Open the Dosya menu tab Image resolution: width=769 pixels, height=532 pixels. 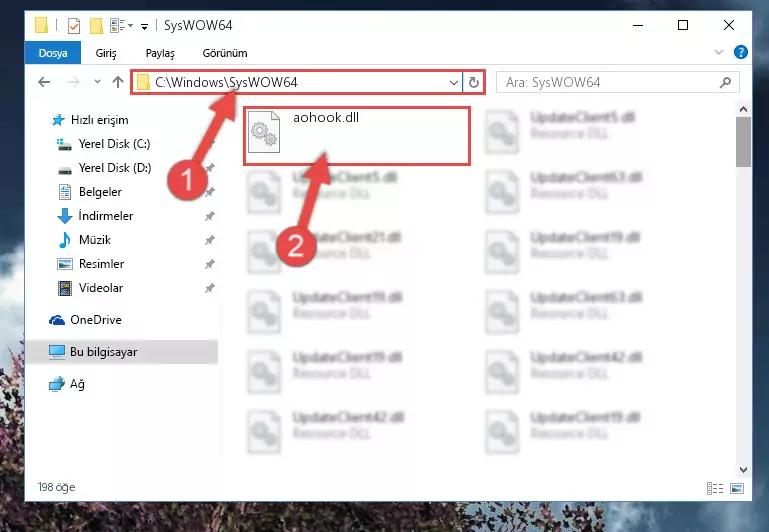(x=52, y=53)
